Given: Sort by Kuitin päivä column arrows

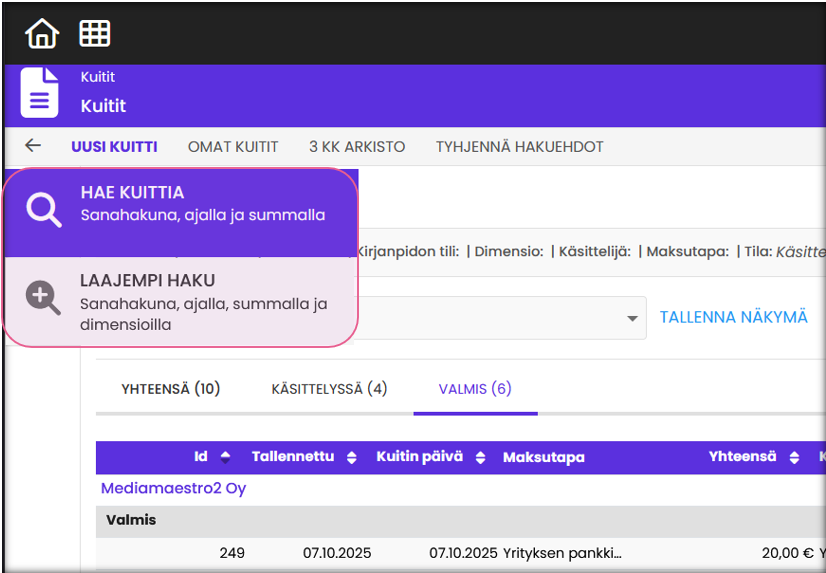Looking at the screenshot, I should click(480, 457).
